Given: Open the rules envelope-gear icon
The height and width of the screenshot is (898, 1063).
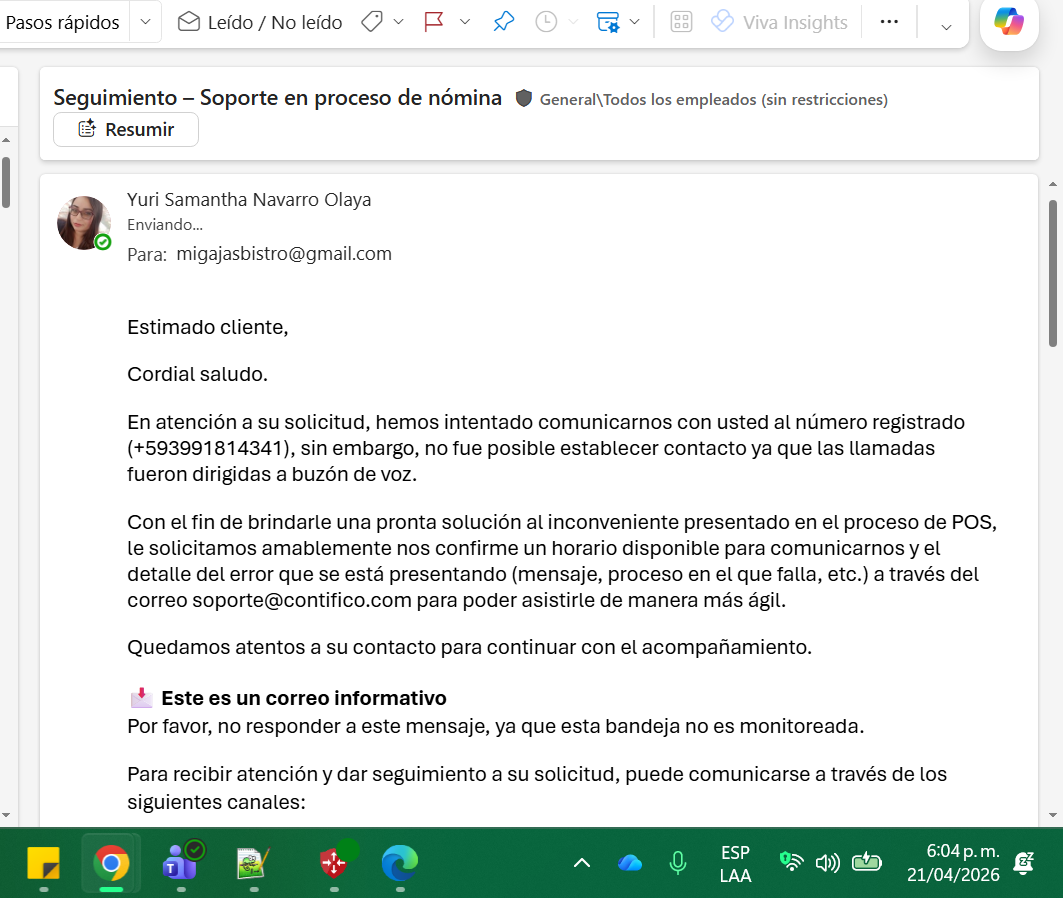Looking at the screenshot, I should (x=608, y=22).
